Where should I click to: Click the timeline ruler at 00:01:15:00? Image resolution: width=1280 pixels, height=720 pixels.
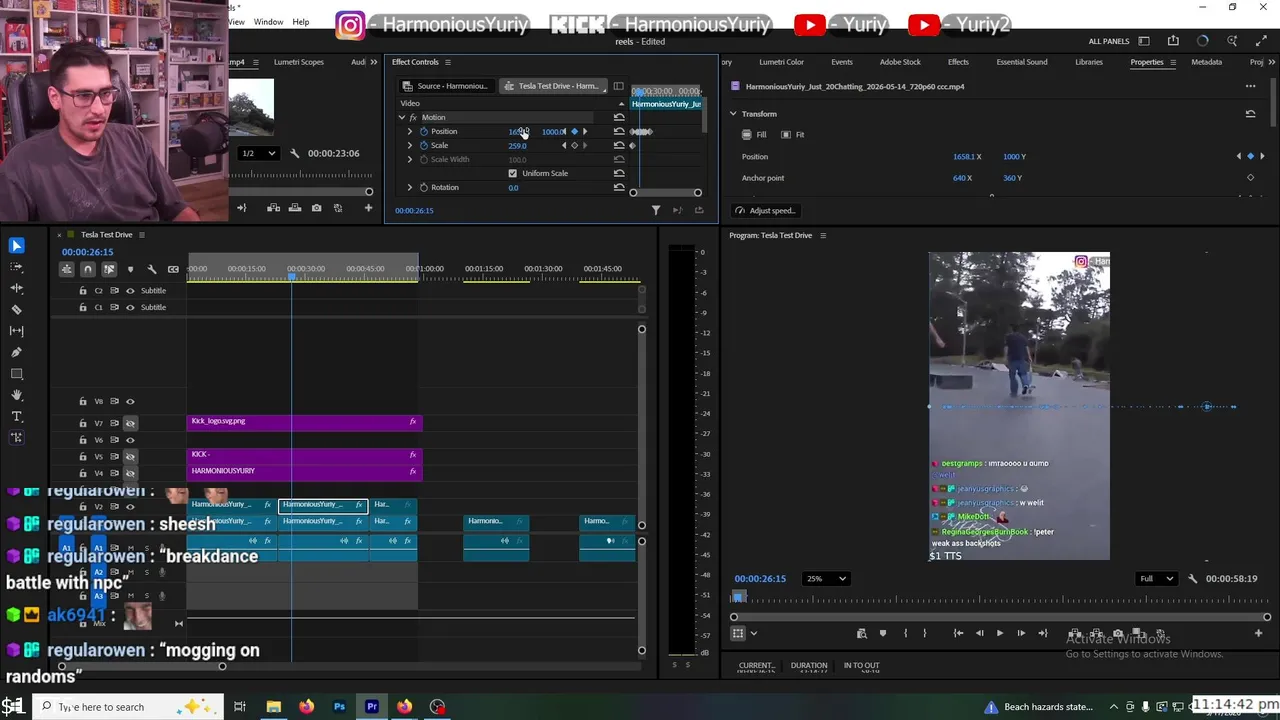pyautogui.click(x=483, y=268)
